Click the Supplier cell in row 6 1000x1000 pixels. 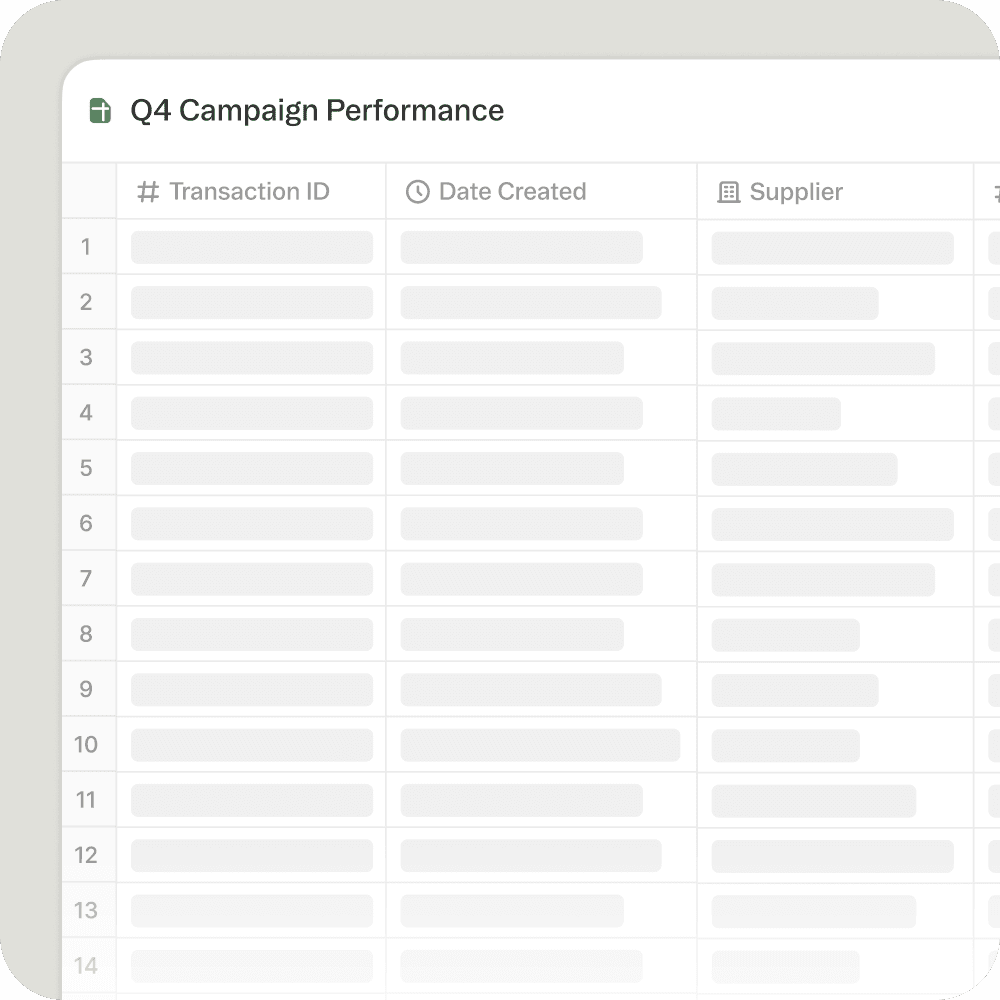(834, 524)
